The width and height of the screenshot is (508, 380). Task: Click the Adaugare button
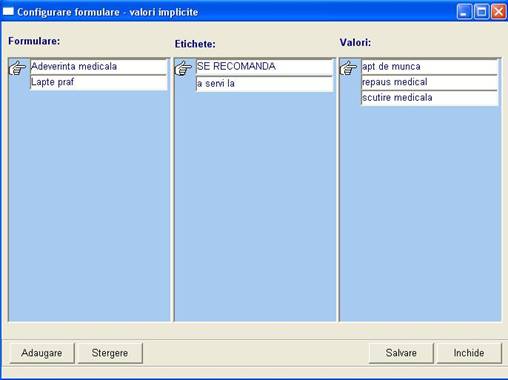point(42,353)
